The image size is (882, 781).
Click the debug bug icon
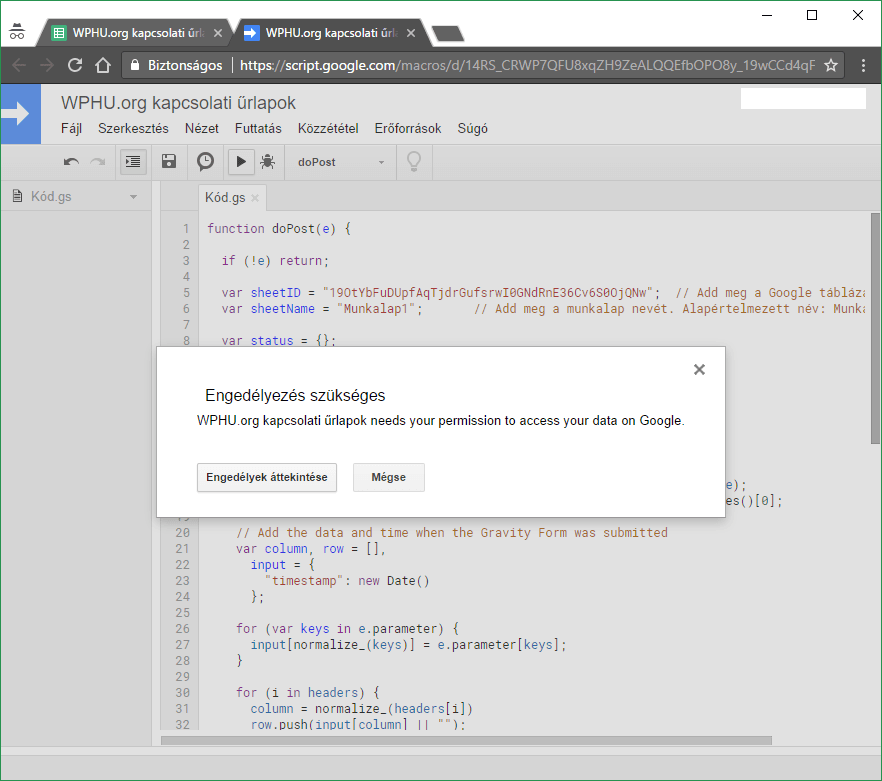pyautogui.click(x=267, y=162)
